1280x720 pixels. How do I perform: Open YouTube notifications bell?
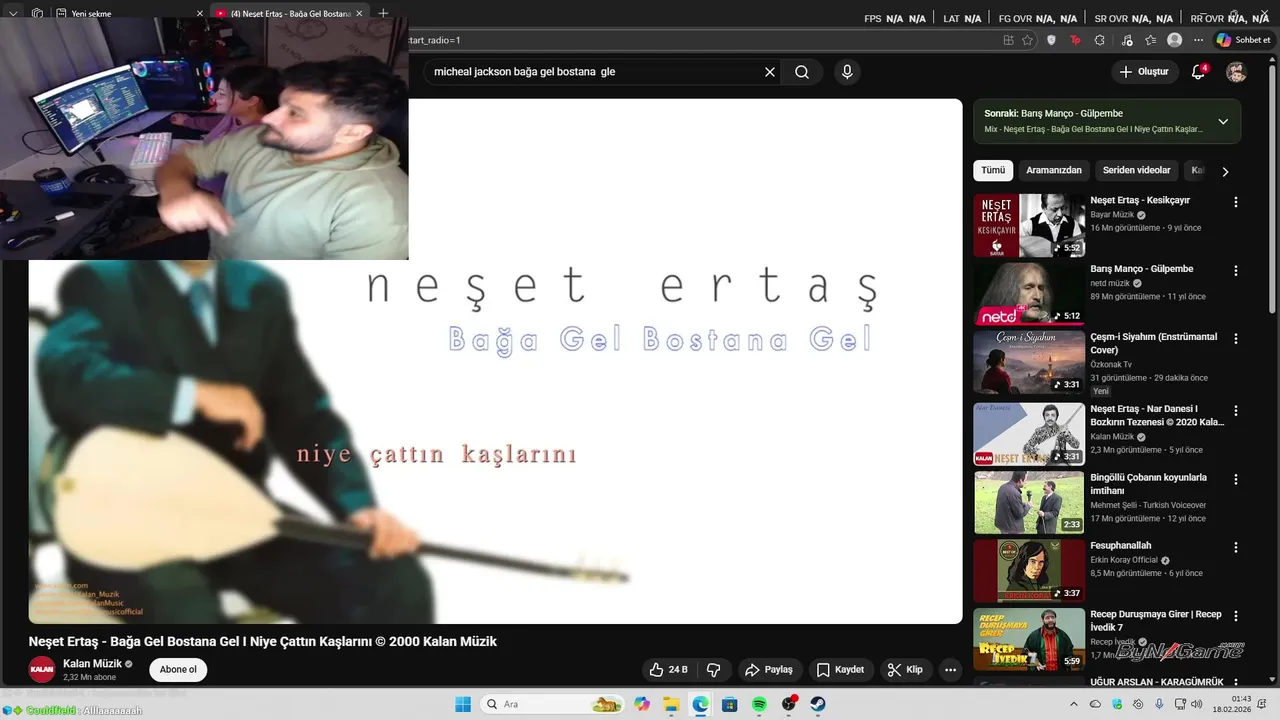[1198, 72]
